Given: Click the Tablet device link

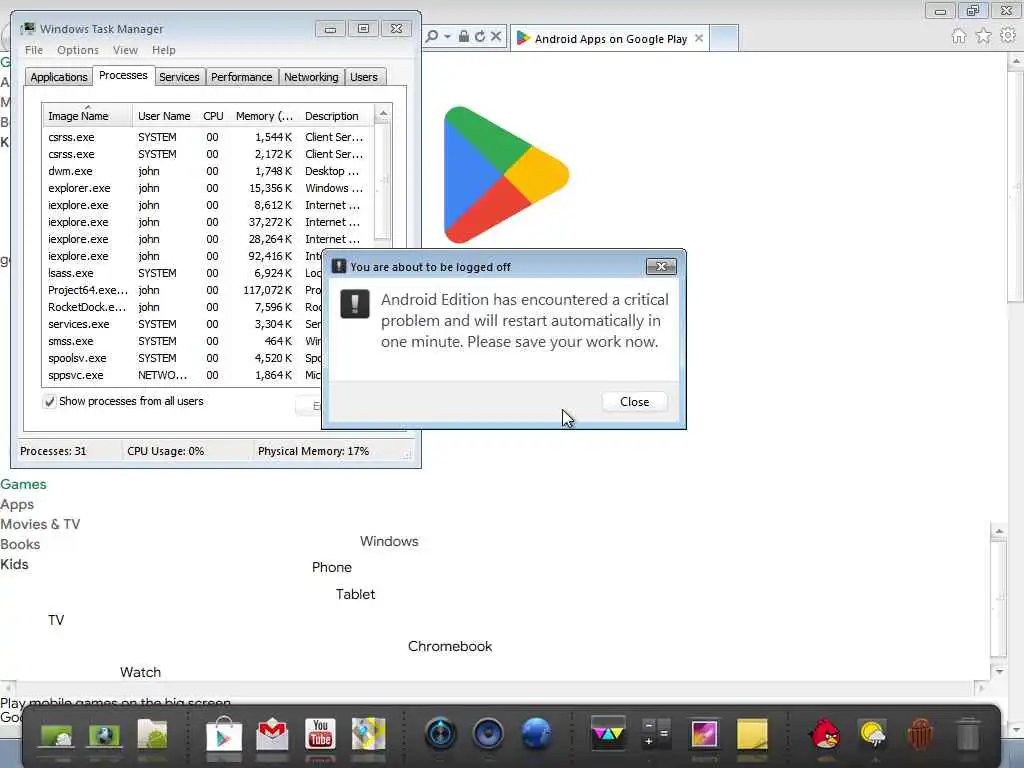Looking at the screenshot, I should point(355,594).
